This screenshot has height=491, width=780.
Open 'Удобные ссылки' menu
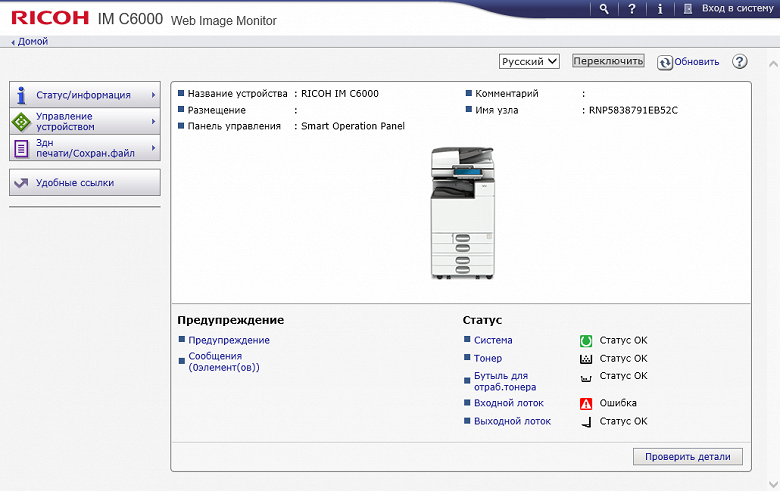pos(85,183)
